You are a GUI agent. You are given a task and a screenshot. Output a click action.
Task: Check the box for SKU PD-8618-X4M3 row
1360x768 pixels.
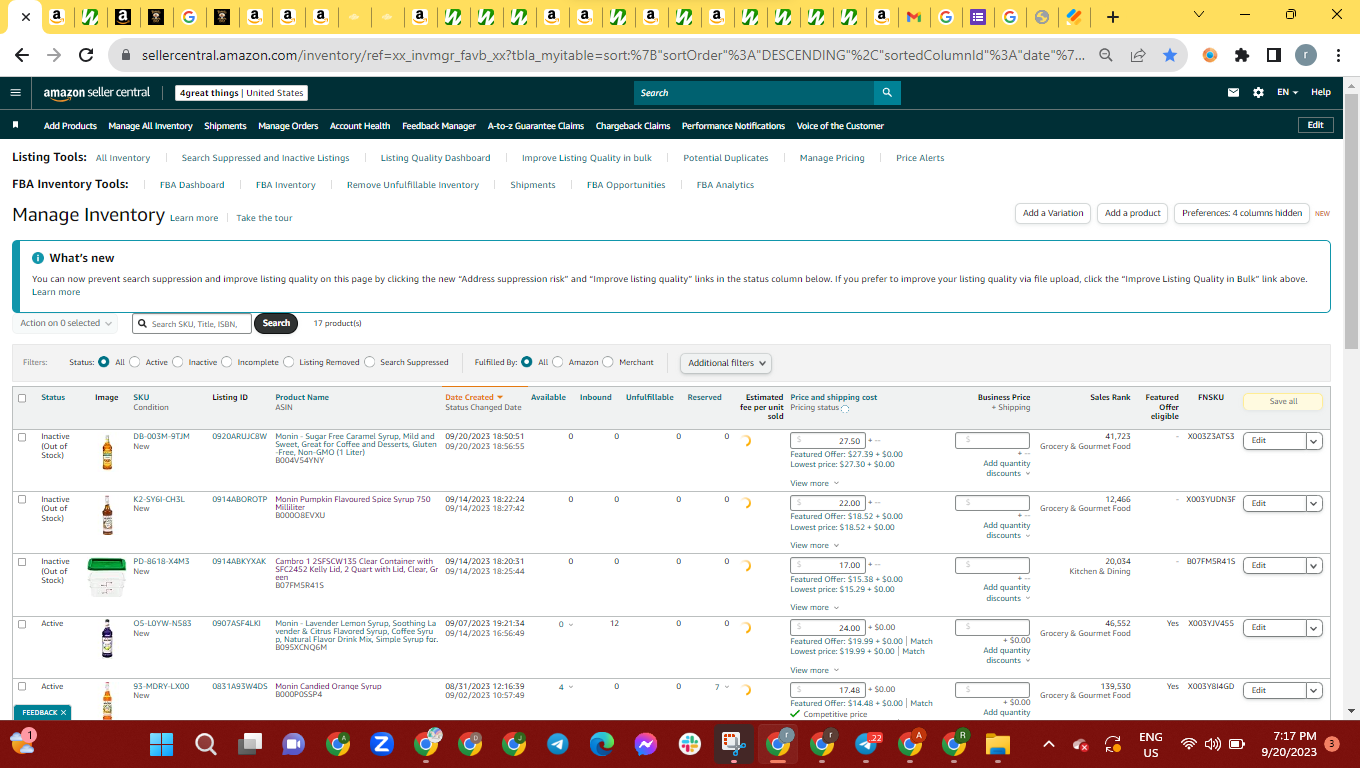[x=22, y=562]
